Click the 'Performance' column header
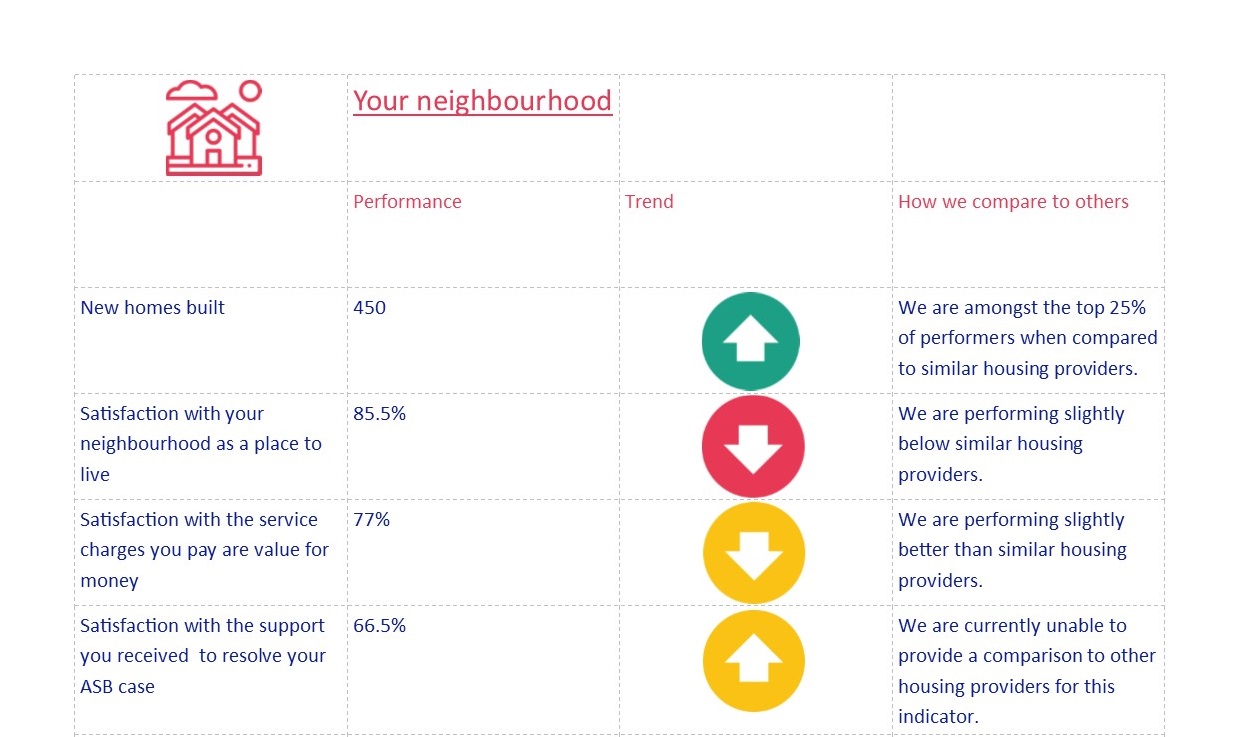 click(x=407, y=202)
